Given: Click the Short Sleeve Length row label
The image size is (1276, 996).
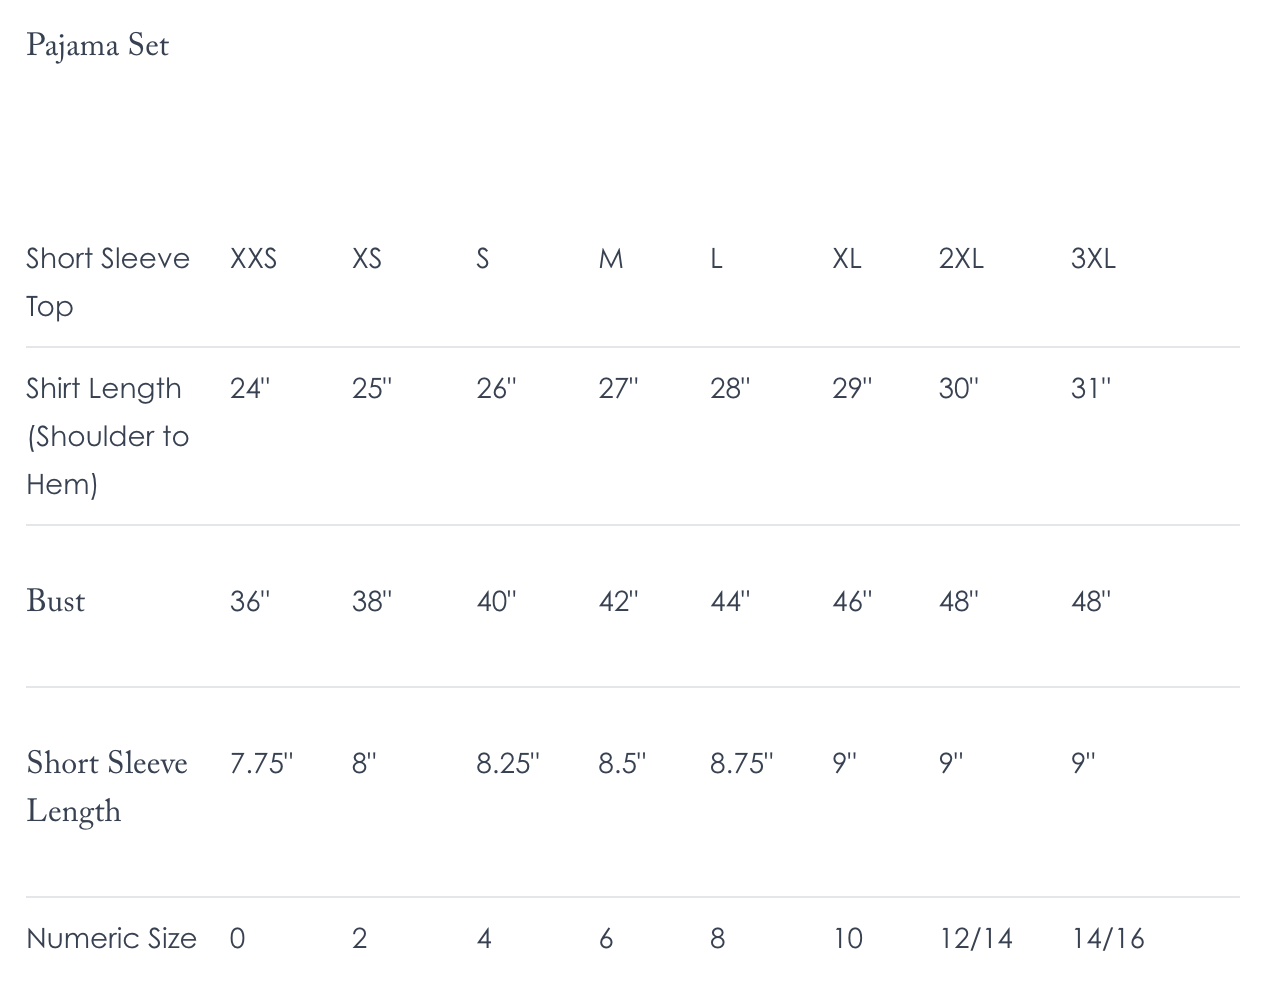Looking at the screenshot, I should tap(107, 787).
